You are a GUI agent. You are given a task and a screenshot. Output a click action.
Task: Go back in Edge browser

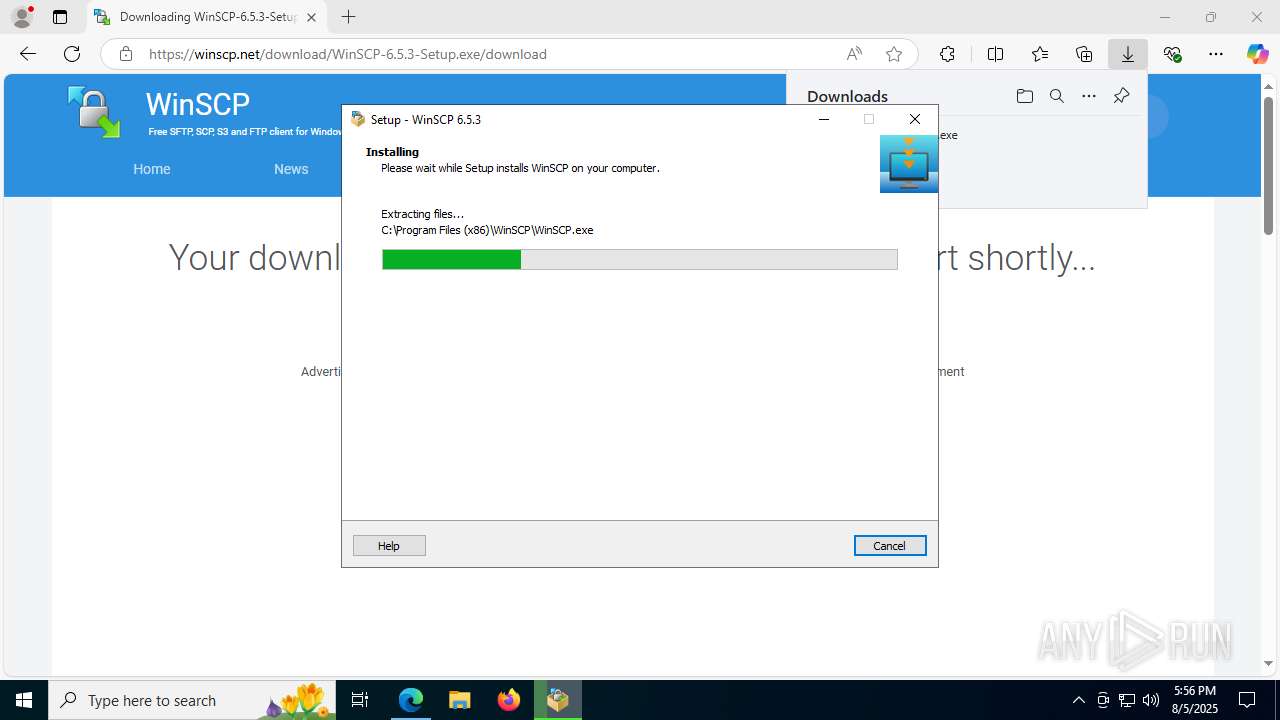point(28,54)
